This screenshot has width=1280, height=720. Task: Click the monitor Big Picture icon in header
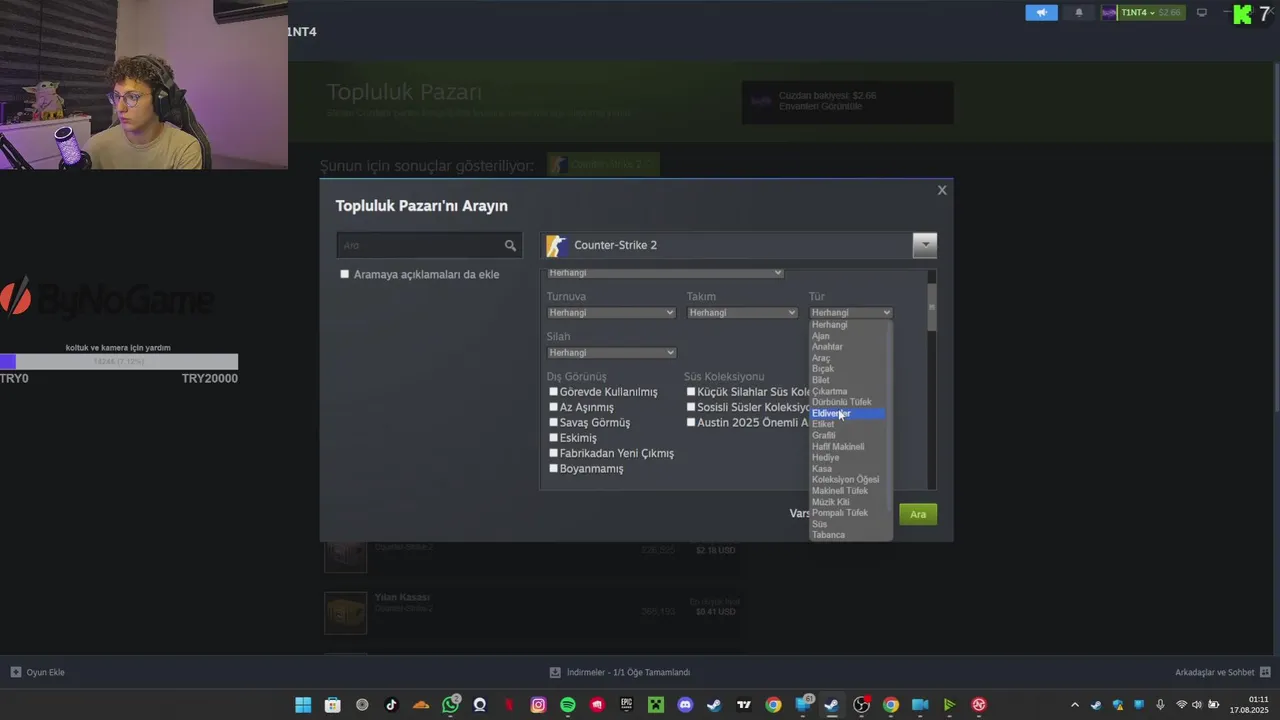coord(1202,13)
